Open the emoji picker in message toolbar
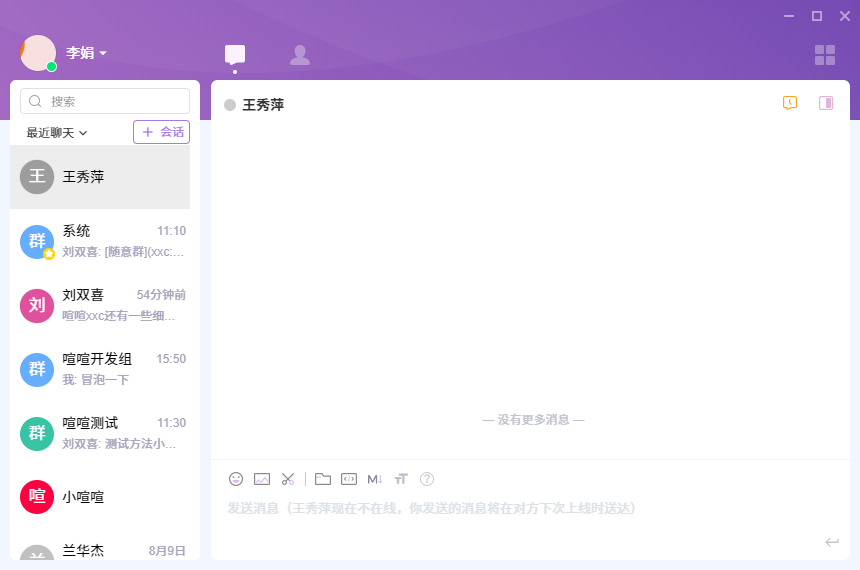 [x=236, y=479]
